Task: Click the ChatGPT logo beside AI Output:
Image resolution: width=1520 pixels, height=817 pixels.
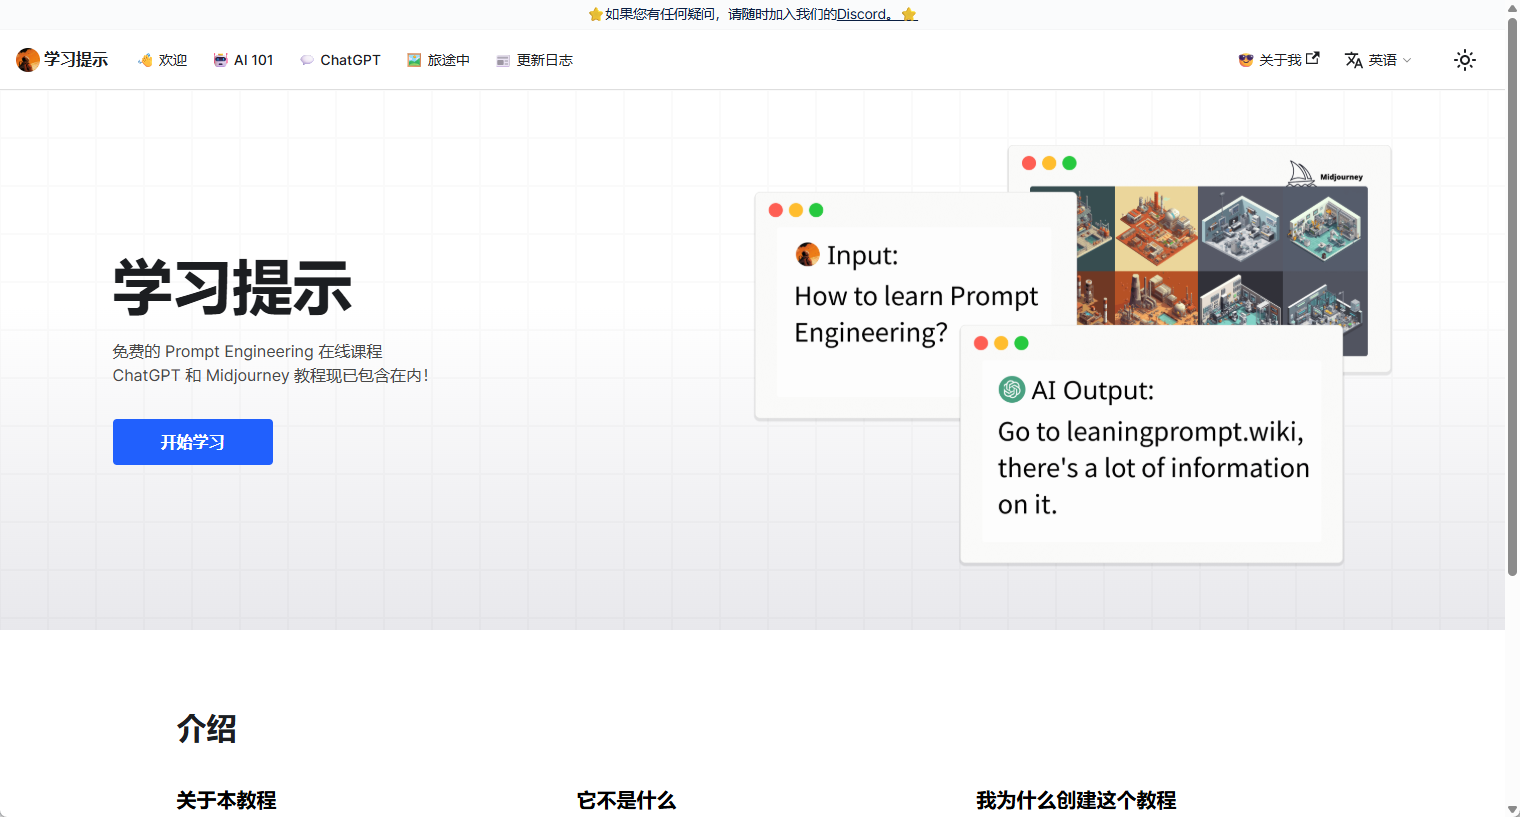Action: point(1012,389)
